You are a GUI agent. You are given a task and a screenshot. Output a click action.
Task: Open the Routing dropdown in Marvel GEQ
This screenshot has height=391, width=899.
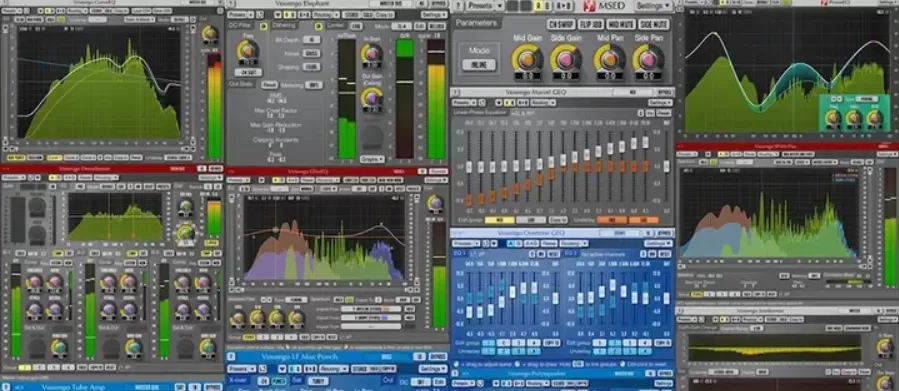click(544, 103)
